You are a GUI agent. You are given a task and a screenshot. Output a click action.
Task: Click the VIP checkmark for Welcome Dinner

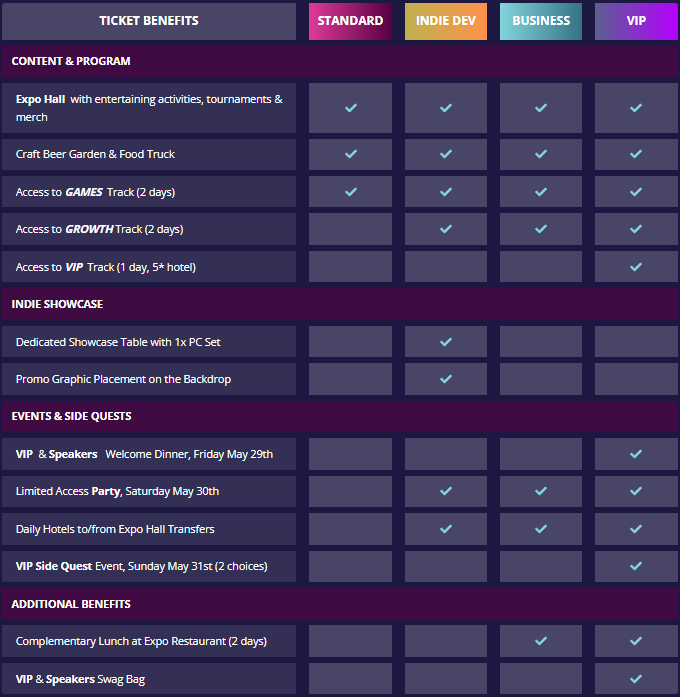(636, 454)
